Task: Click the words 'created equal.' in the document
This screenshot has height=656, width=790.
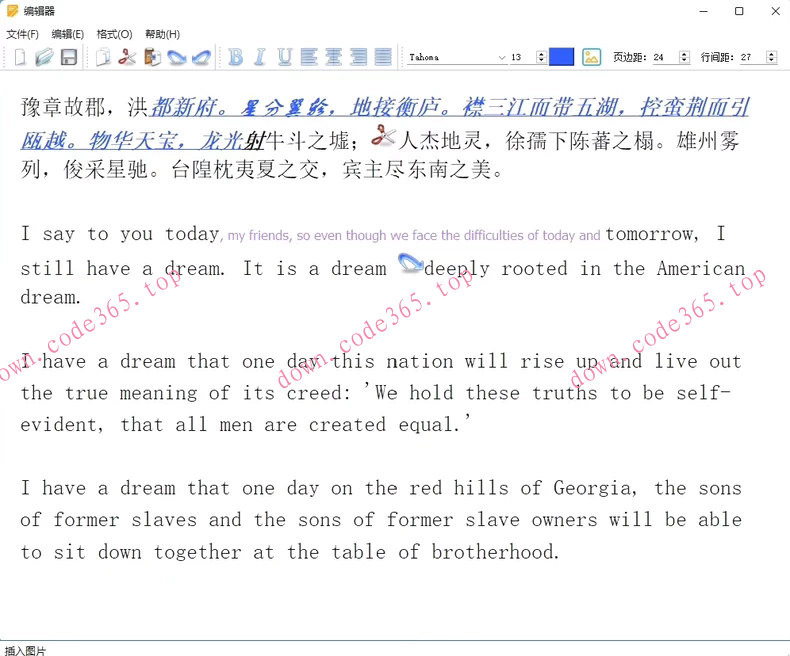Action: 384,425
